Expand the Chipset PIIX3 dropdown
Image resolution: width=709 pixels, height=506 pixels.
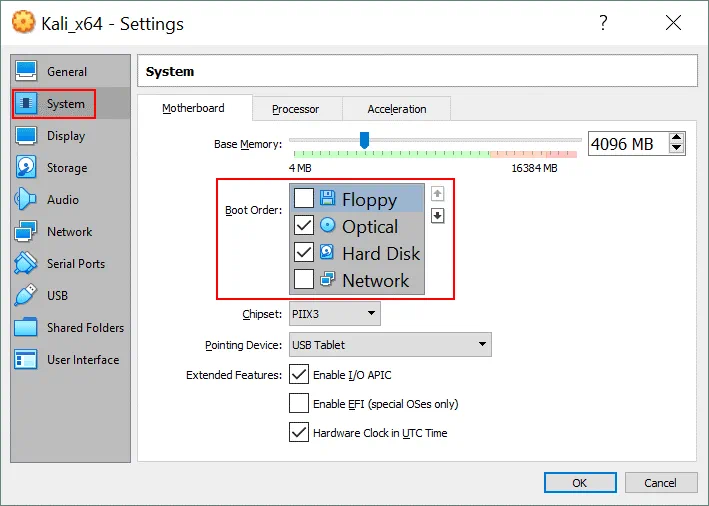pyautogui.click(x=334, y=314)
